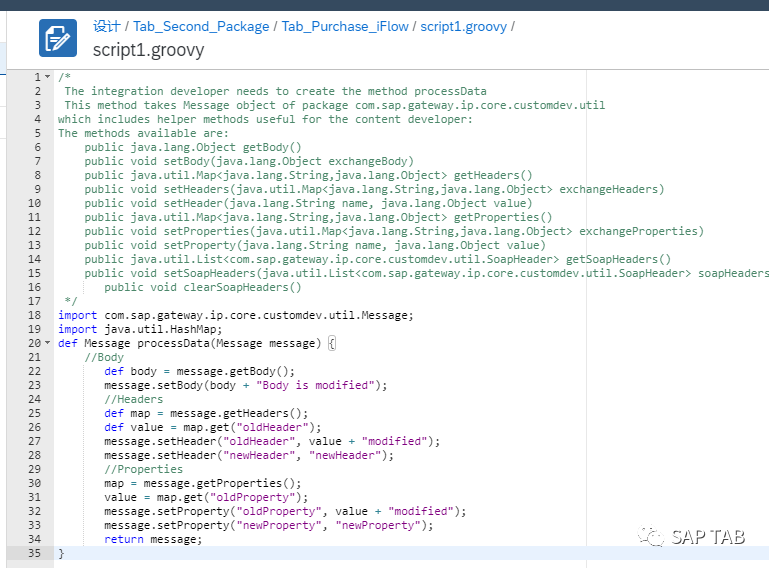The height and width of the screenshot is (568, 769).
Task: Click the 'The methods available are:' comment line
Action: point(143,133)
